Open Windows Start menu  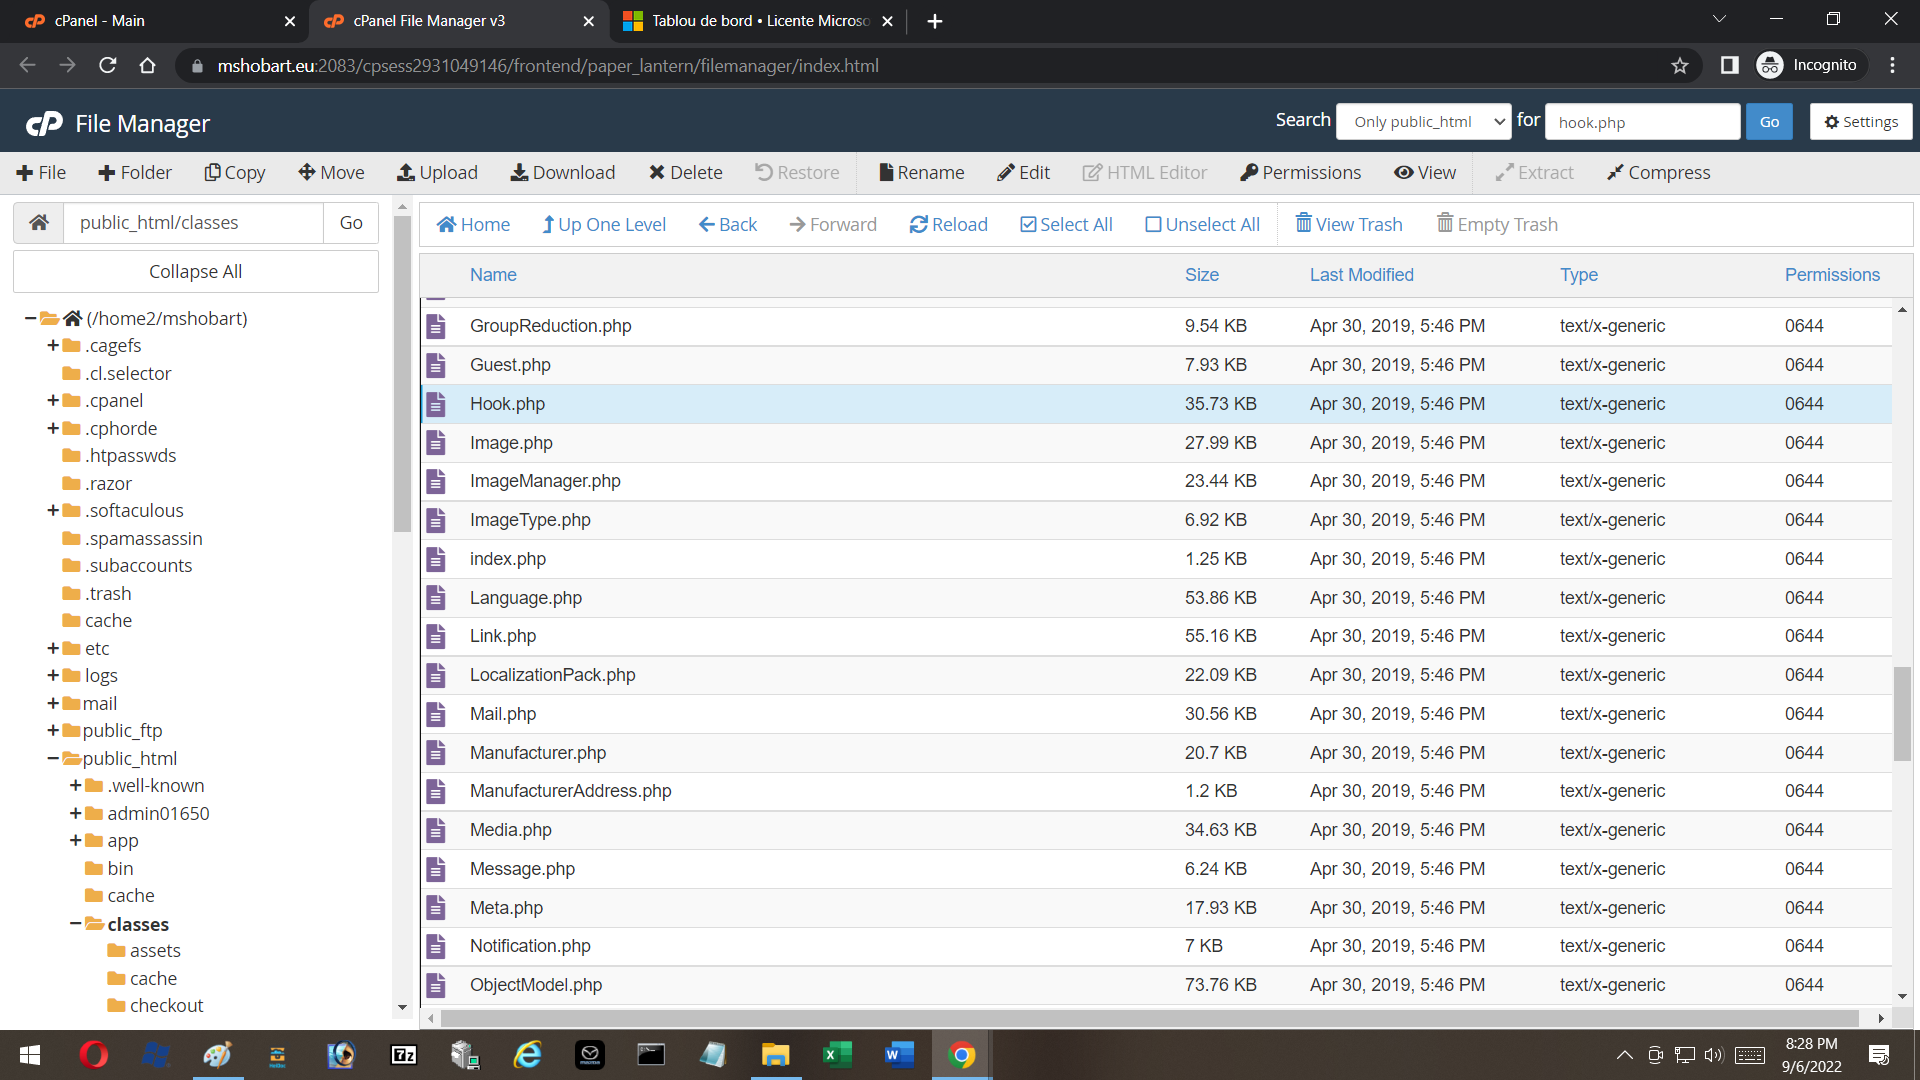tap(30, 1055)
